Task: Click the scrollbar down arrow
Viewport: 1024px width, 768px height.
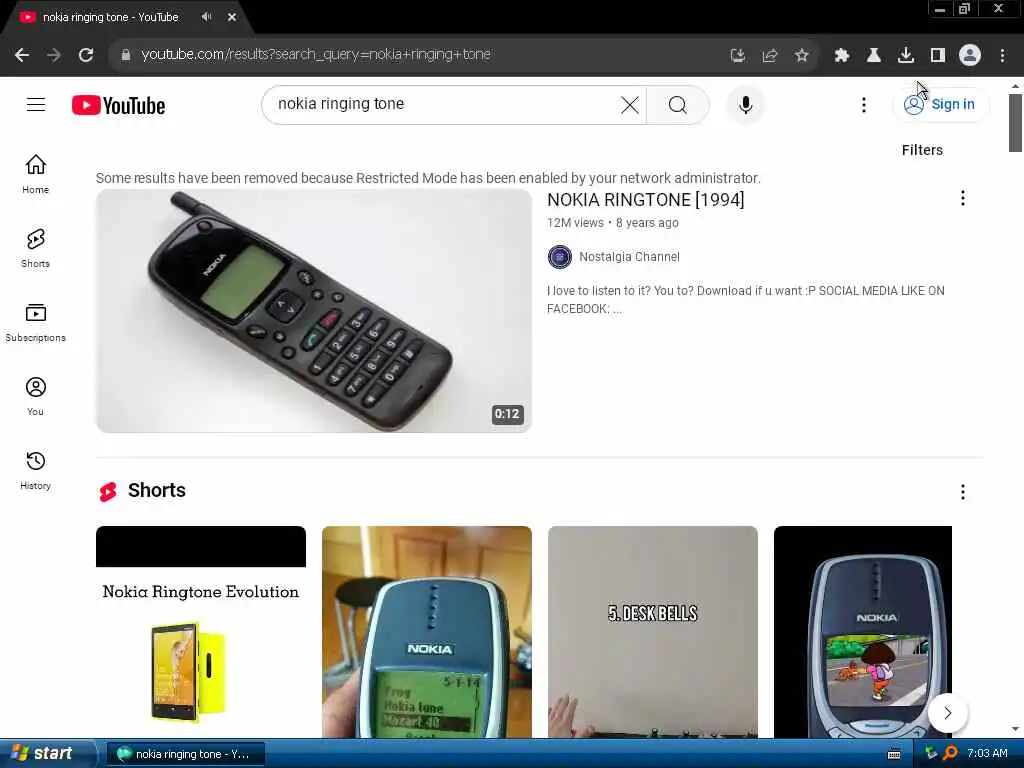Action: [1015, 729]
